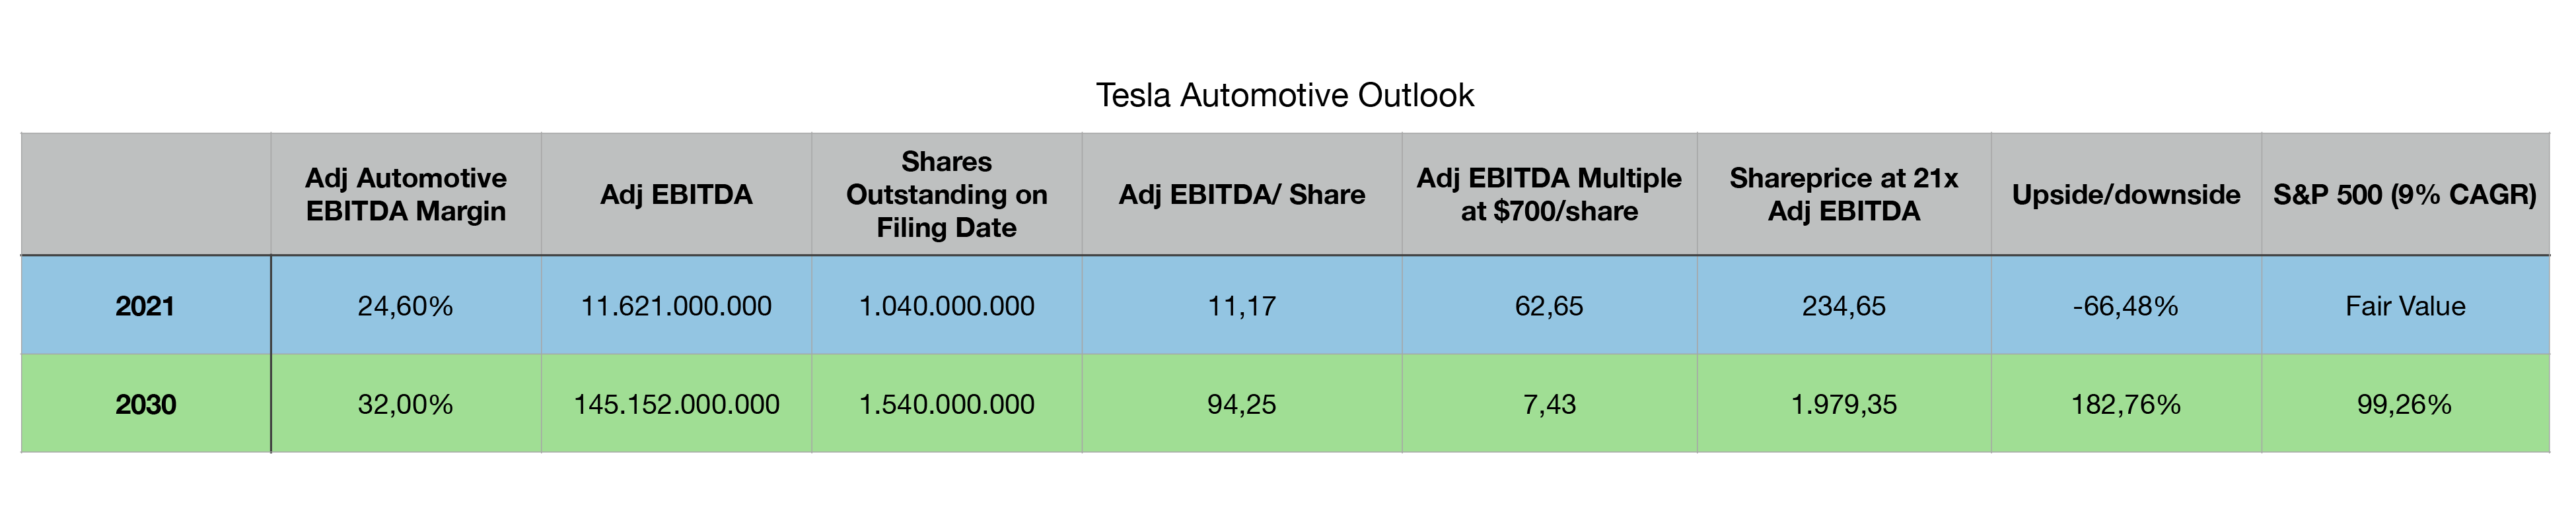Click the -66,48% downside cell
Viewport: 2576px width, 528px height.
click(x=2126, y=306)
